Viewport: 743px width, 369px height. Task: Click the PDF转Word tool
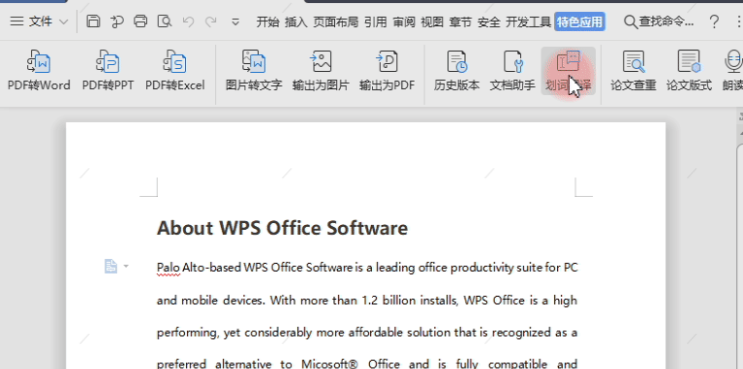pyautogui.click(x=39, y=70)
